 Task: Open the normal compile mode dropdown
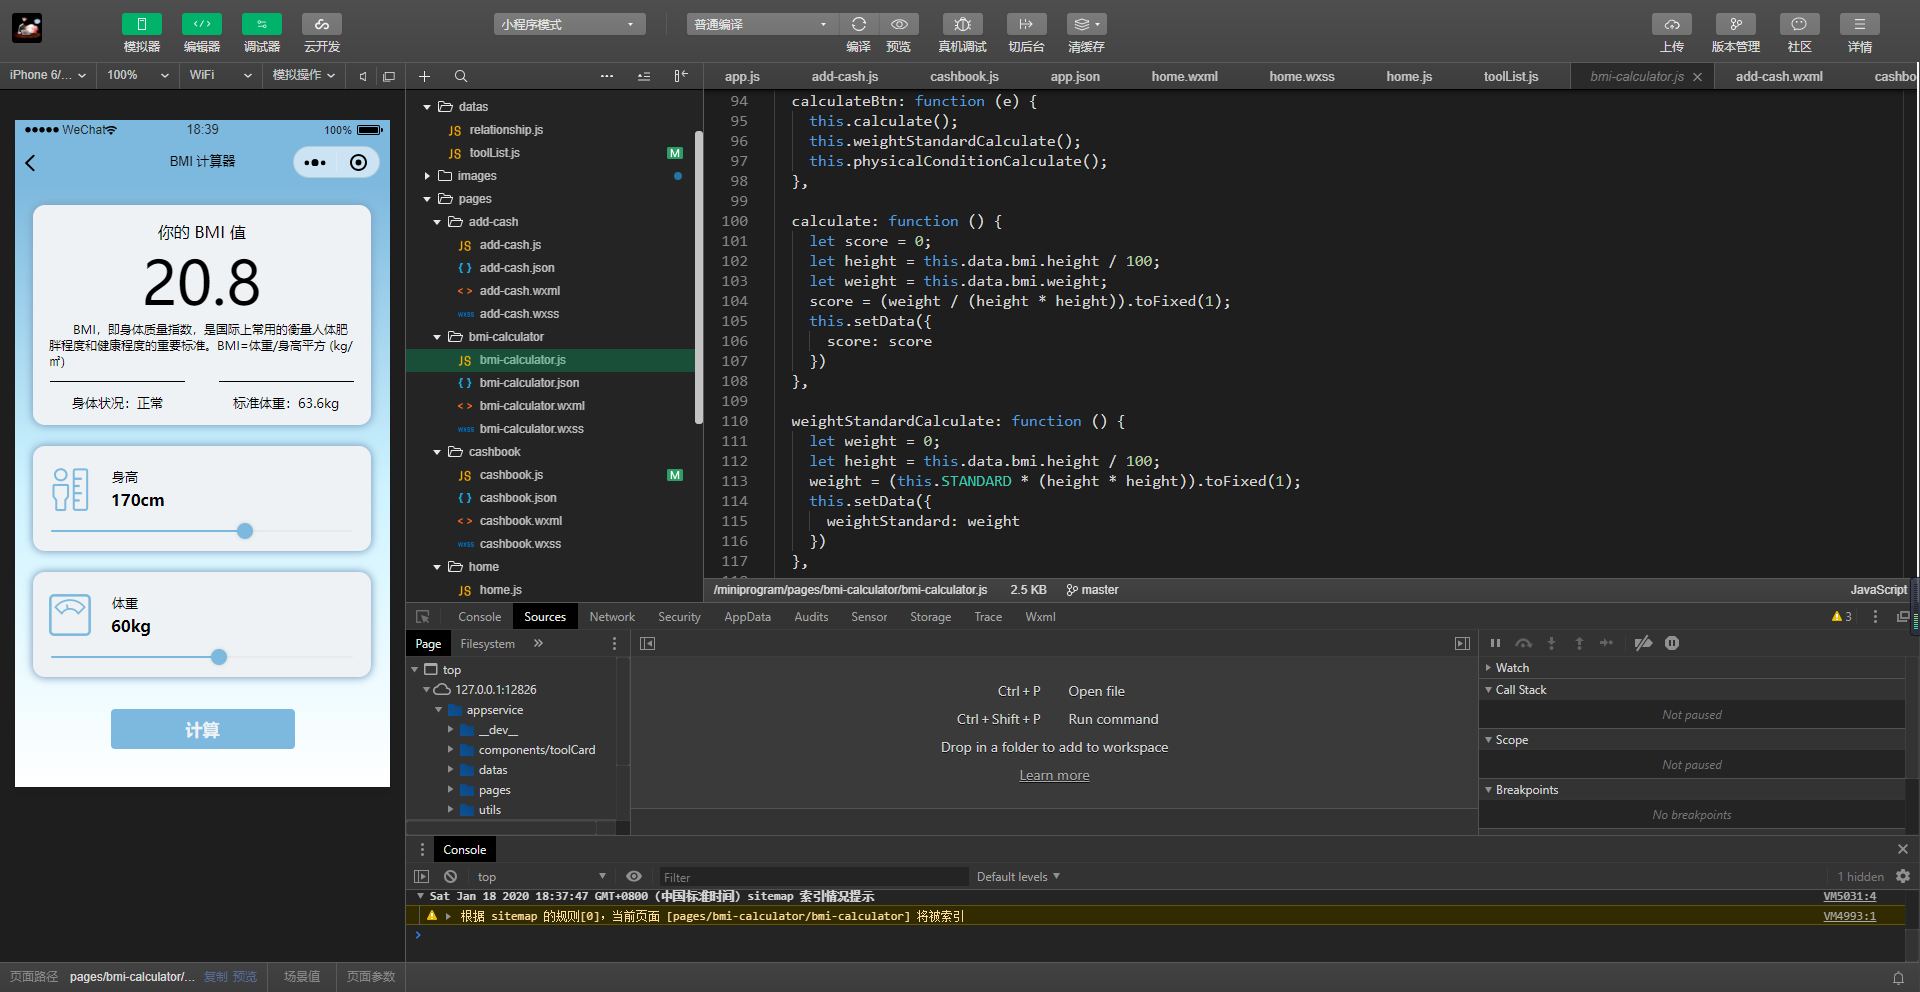point(761,24)
